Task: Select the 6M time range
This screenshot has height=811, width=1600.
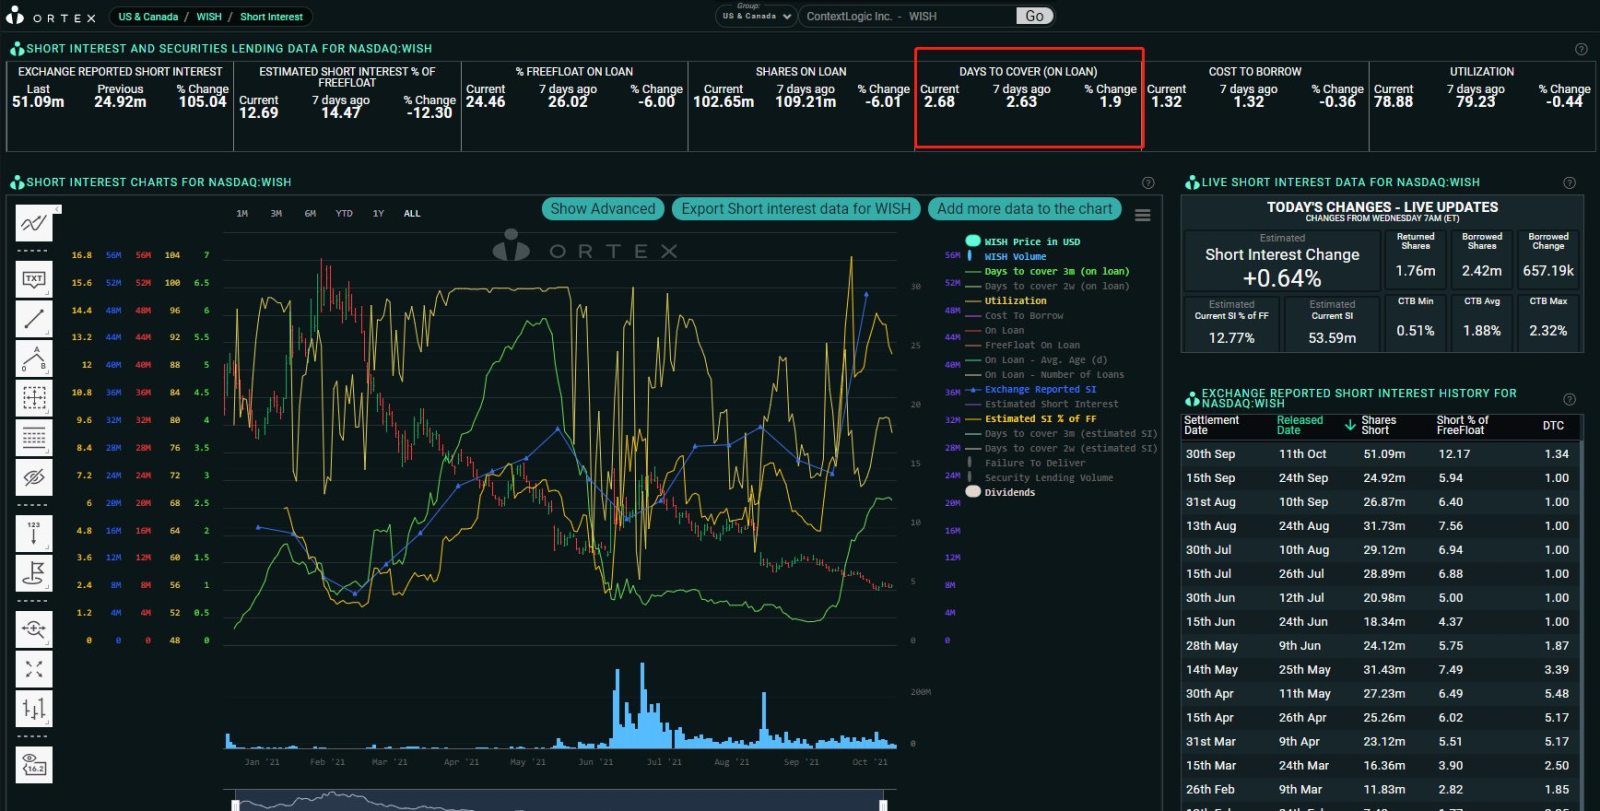Action: [x=310, y=214]
